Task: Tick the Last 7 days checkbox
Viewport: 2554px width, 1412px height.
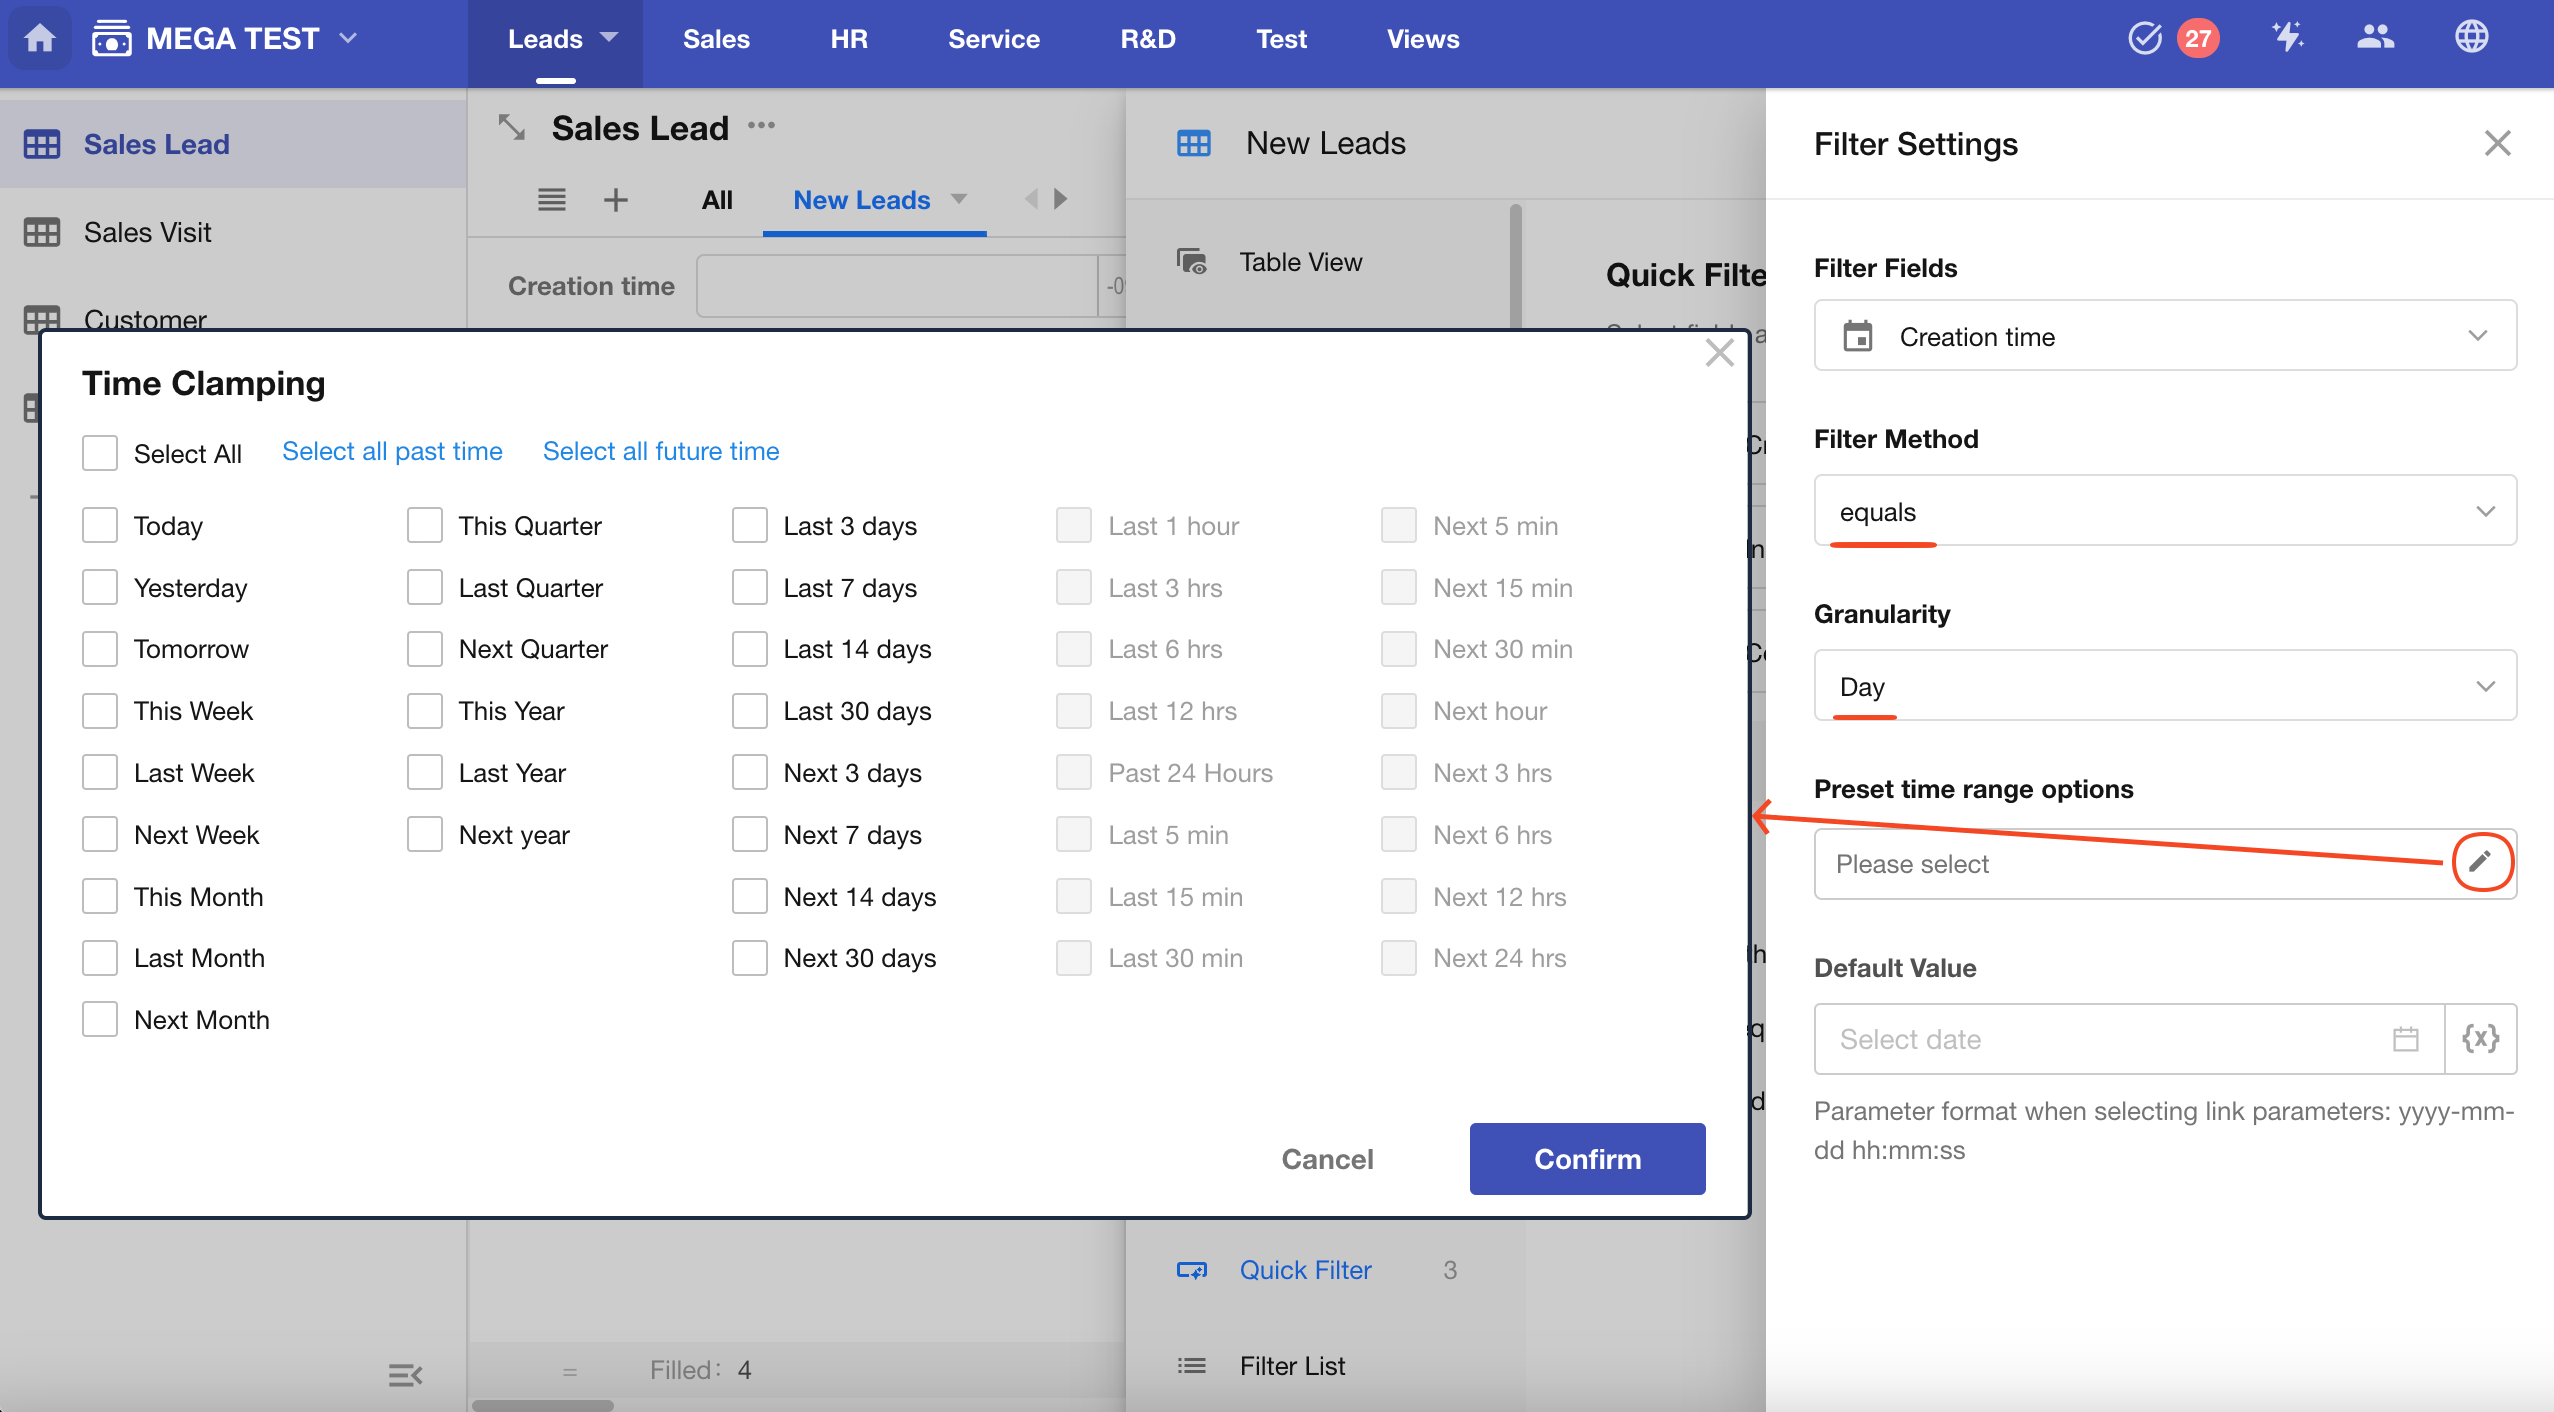Action: pyautogui.click(x=749, y=587)
